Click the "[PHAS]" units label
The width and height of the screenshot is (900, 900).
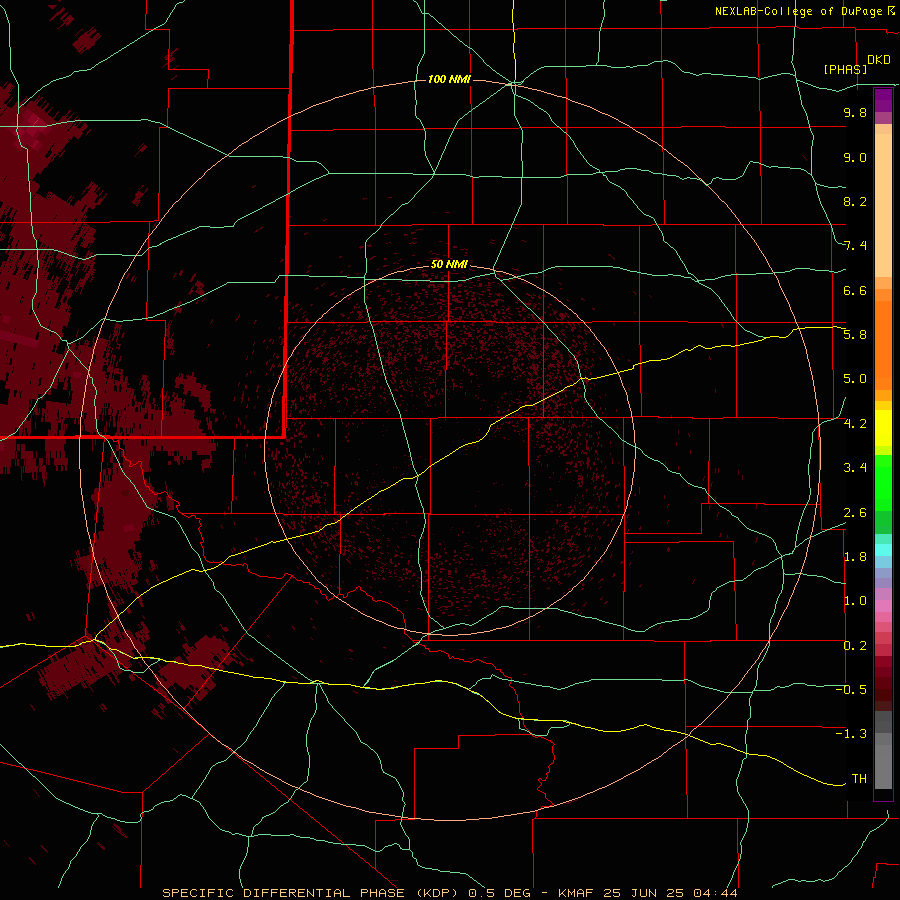pyautogui.click(x=845, y=69)
